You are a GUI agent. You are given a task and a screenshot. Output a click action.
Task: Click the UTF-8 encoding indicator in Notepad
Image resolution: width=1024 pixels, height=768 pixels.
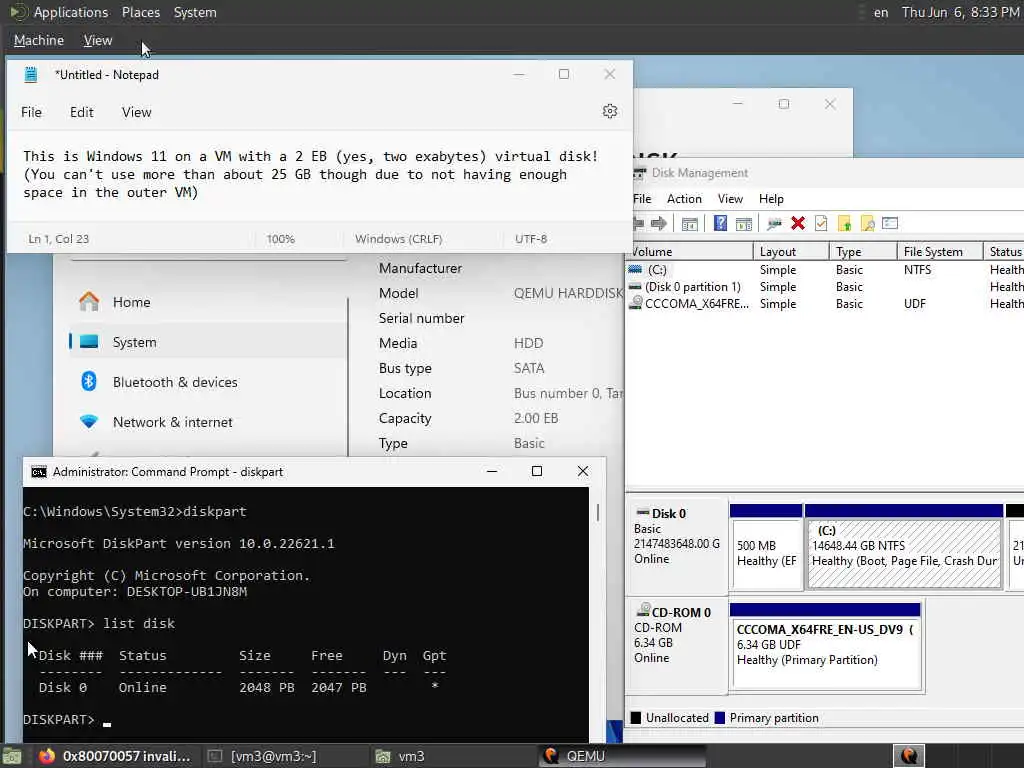coord(531,239)
